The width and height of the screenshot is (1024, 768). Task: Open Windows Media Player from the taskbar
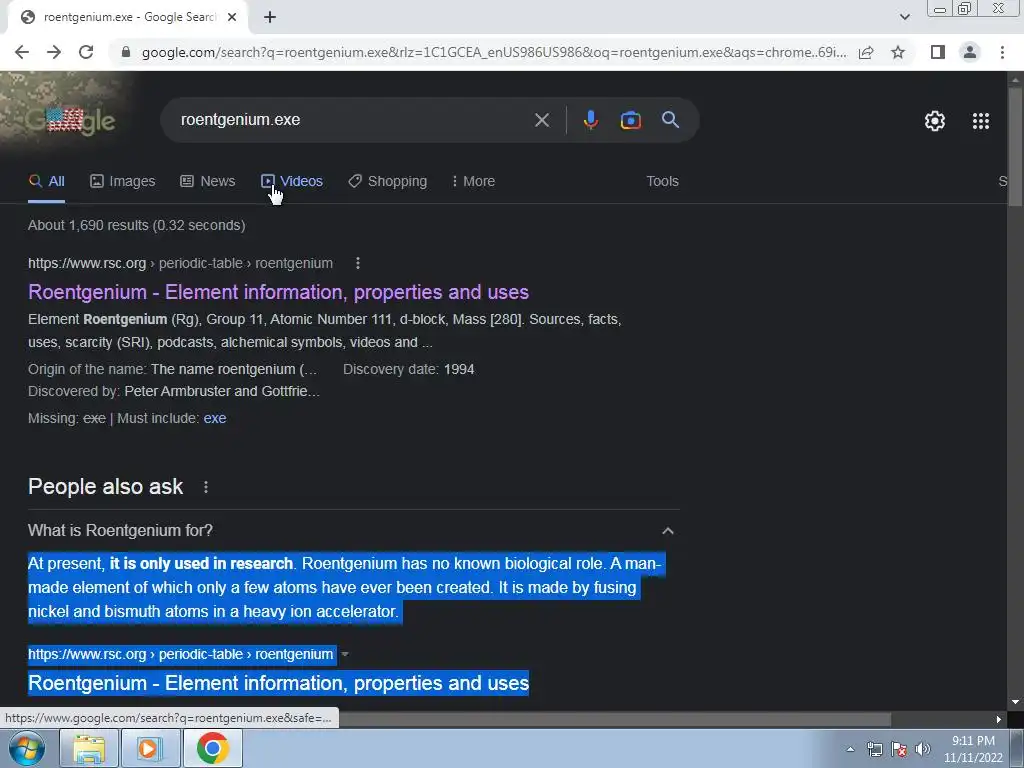tap(149, 748)
